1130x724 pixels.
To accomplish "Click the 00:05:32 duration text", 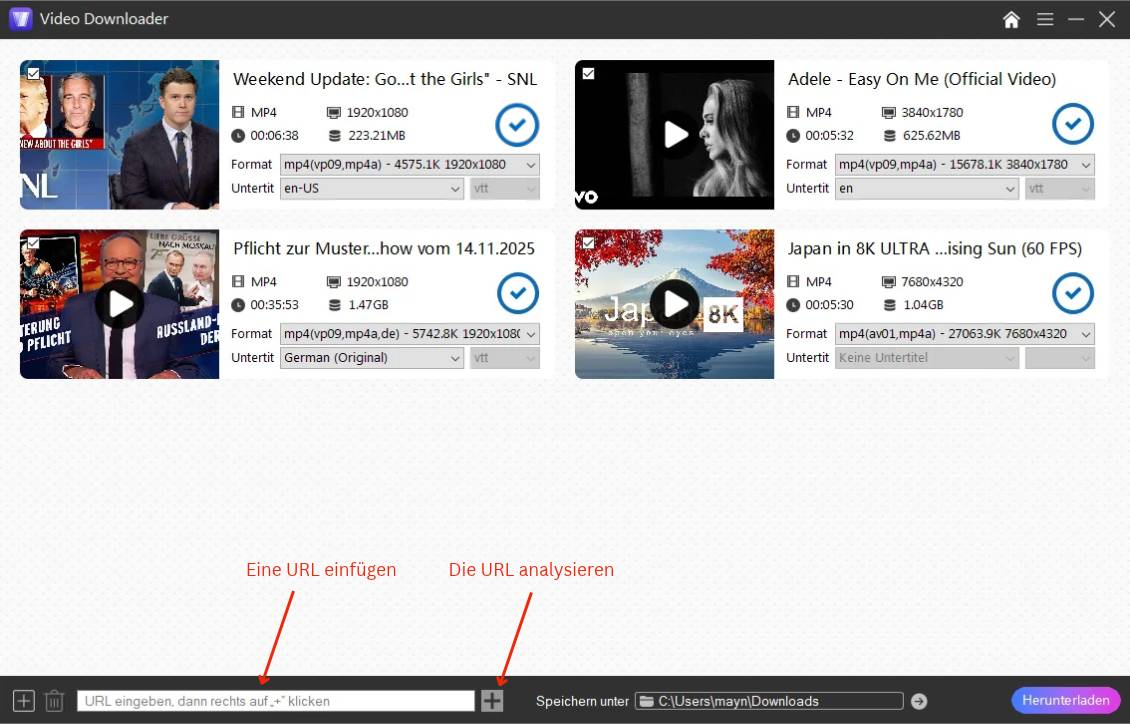I will pos(829,135).
